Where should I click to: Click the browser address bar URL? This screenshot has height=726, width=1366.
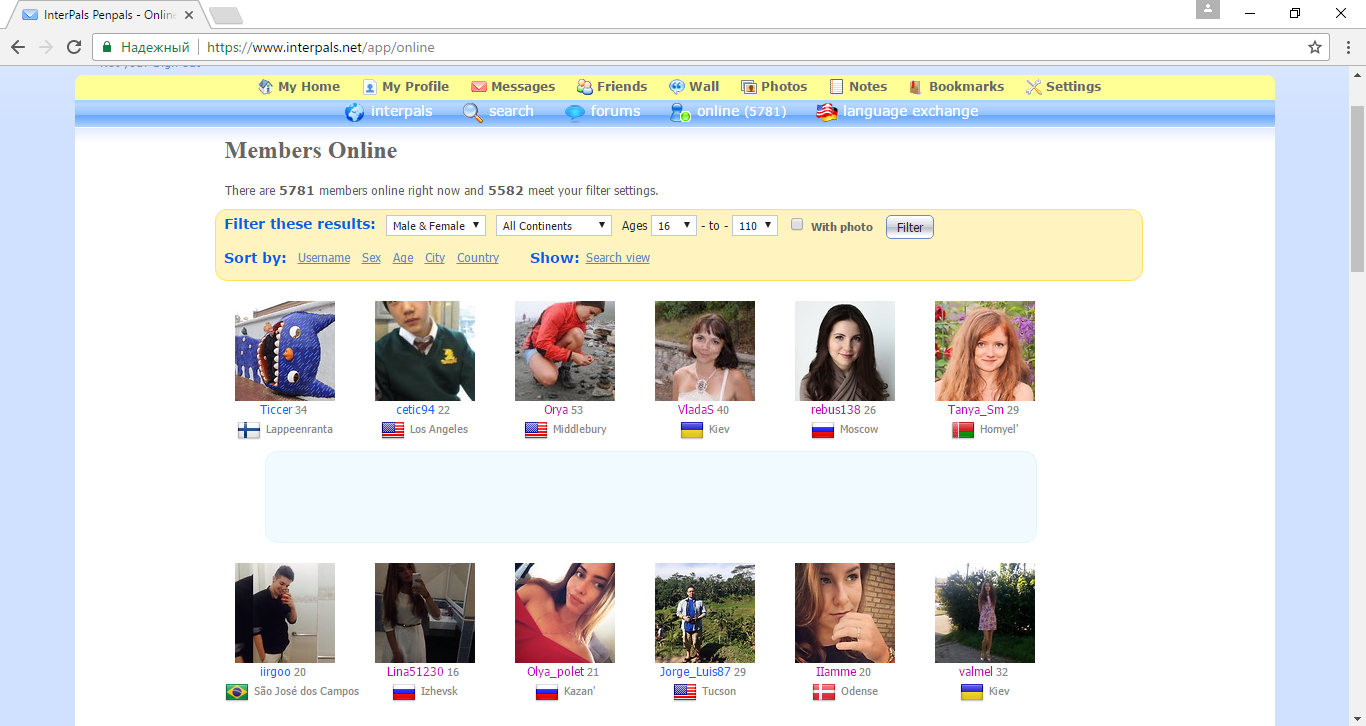click(321, 47)
